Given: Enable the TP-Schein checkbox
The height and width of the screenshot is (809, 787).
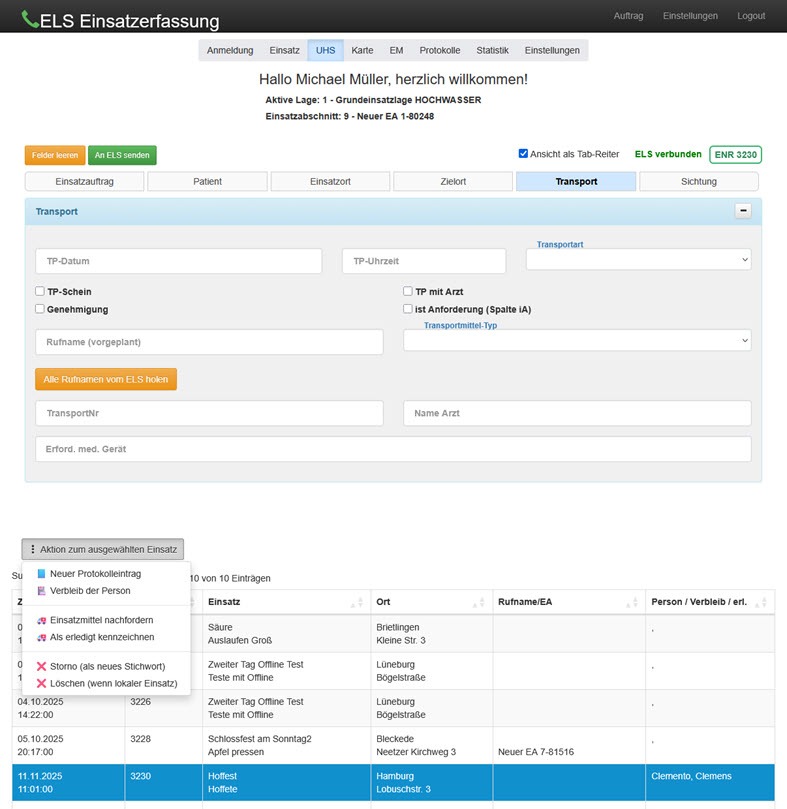Looking at the screenshot, I should 40,292.
